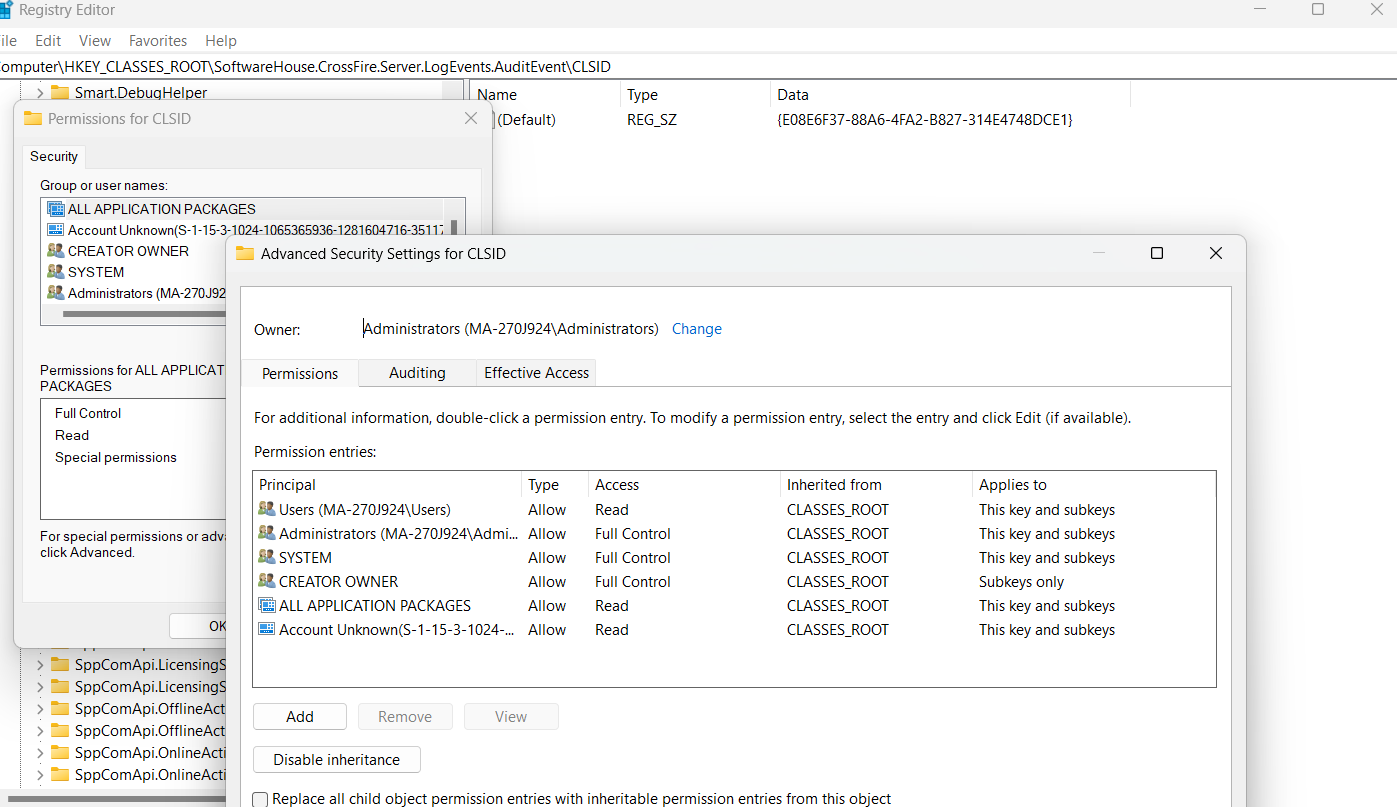Select the Permissions tab
Image resolution: width=1397 pixels, height=807 pixels.
[x=300, y=373]
